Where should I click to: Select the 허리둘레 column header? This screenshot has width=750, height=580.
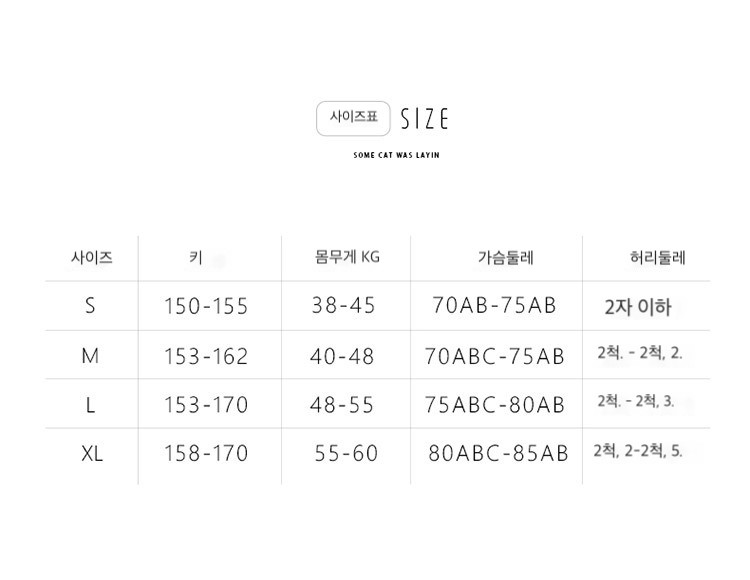658,258
